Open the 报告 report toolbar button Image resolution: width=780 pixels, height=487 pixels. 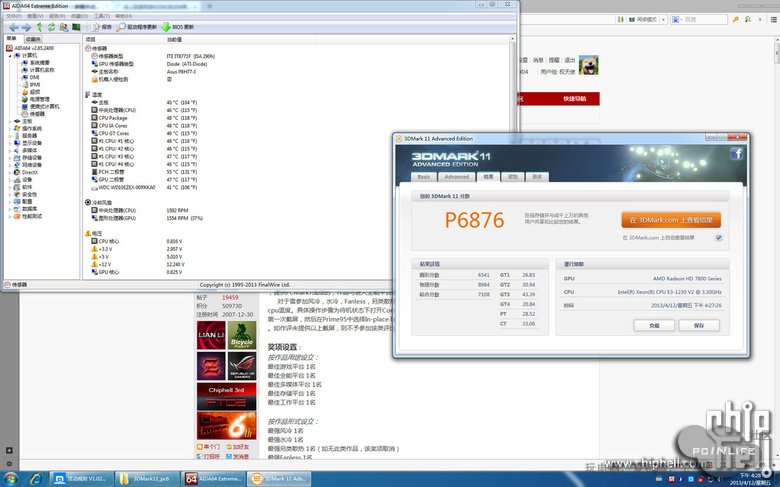point(102,27)
